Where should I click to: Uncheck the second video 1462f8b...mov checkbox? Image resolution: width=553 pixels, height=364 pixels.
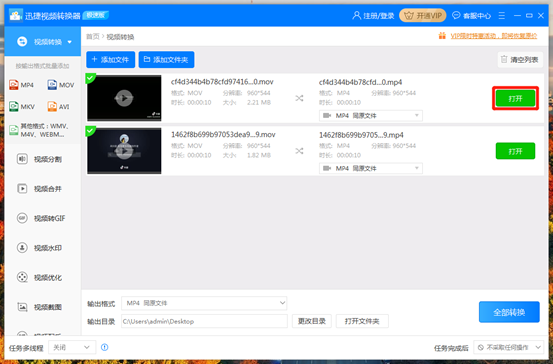90,131
